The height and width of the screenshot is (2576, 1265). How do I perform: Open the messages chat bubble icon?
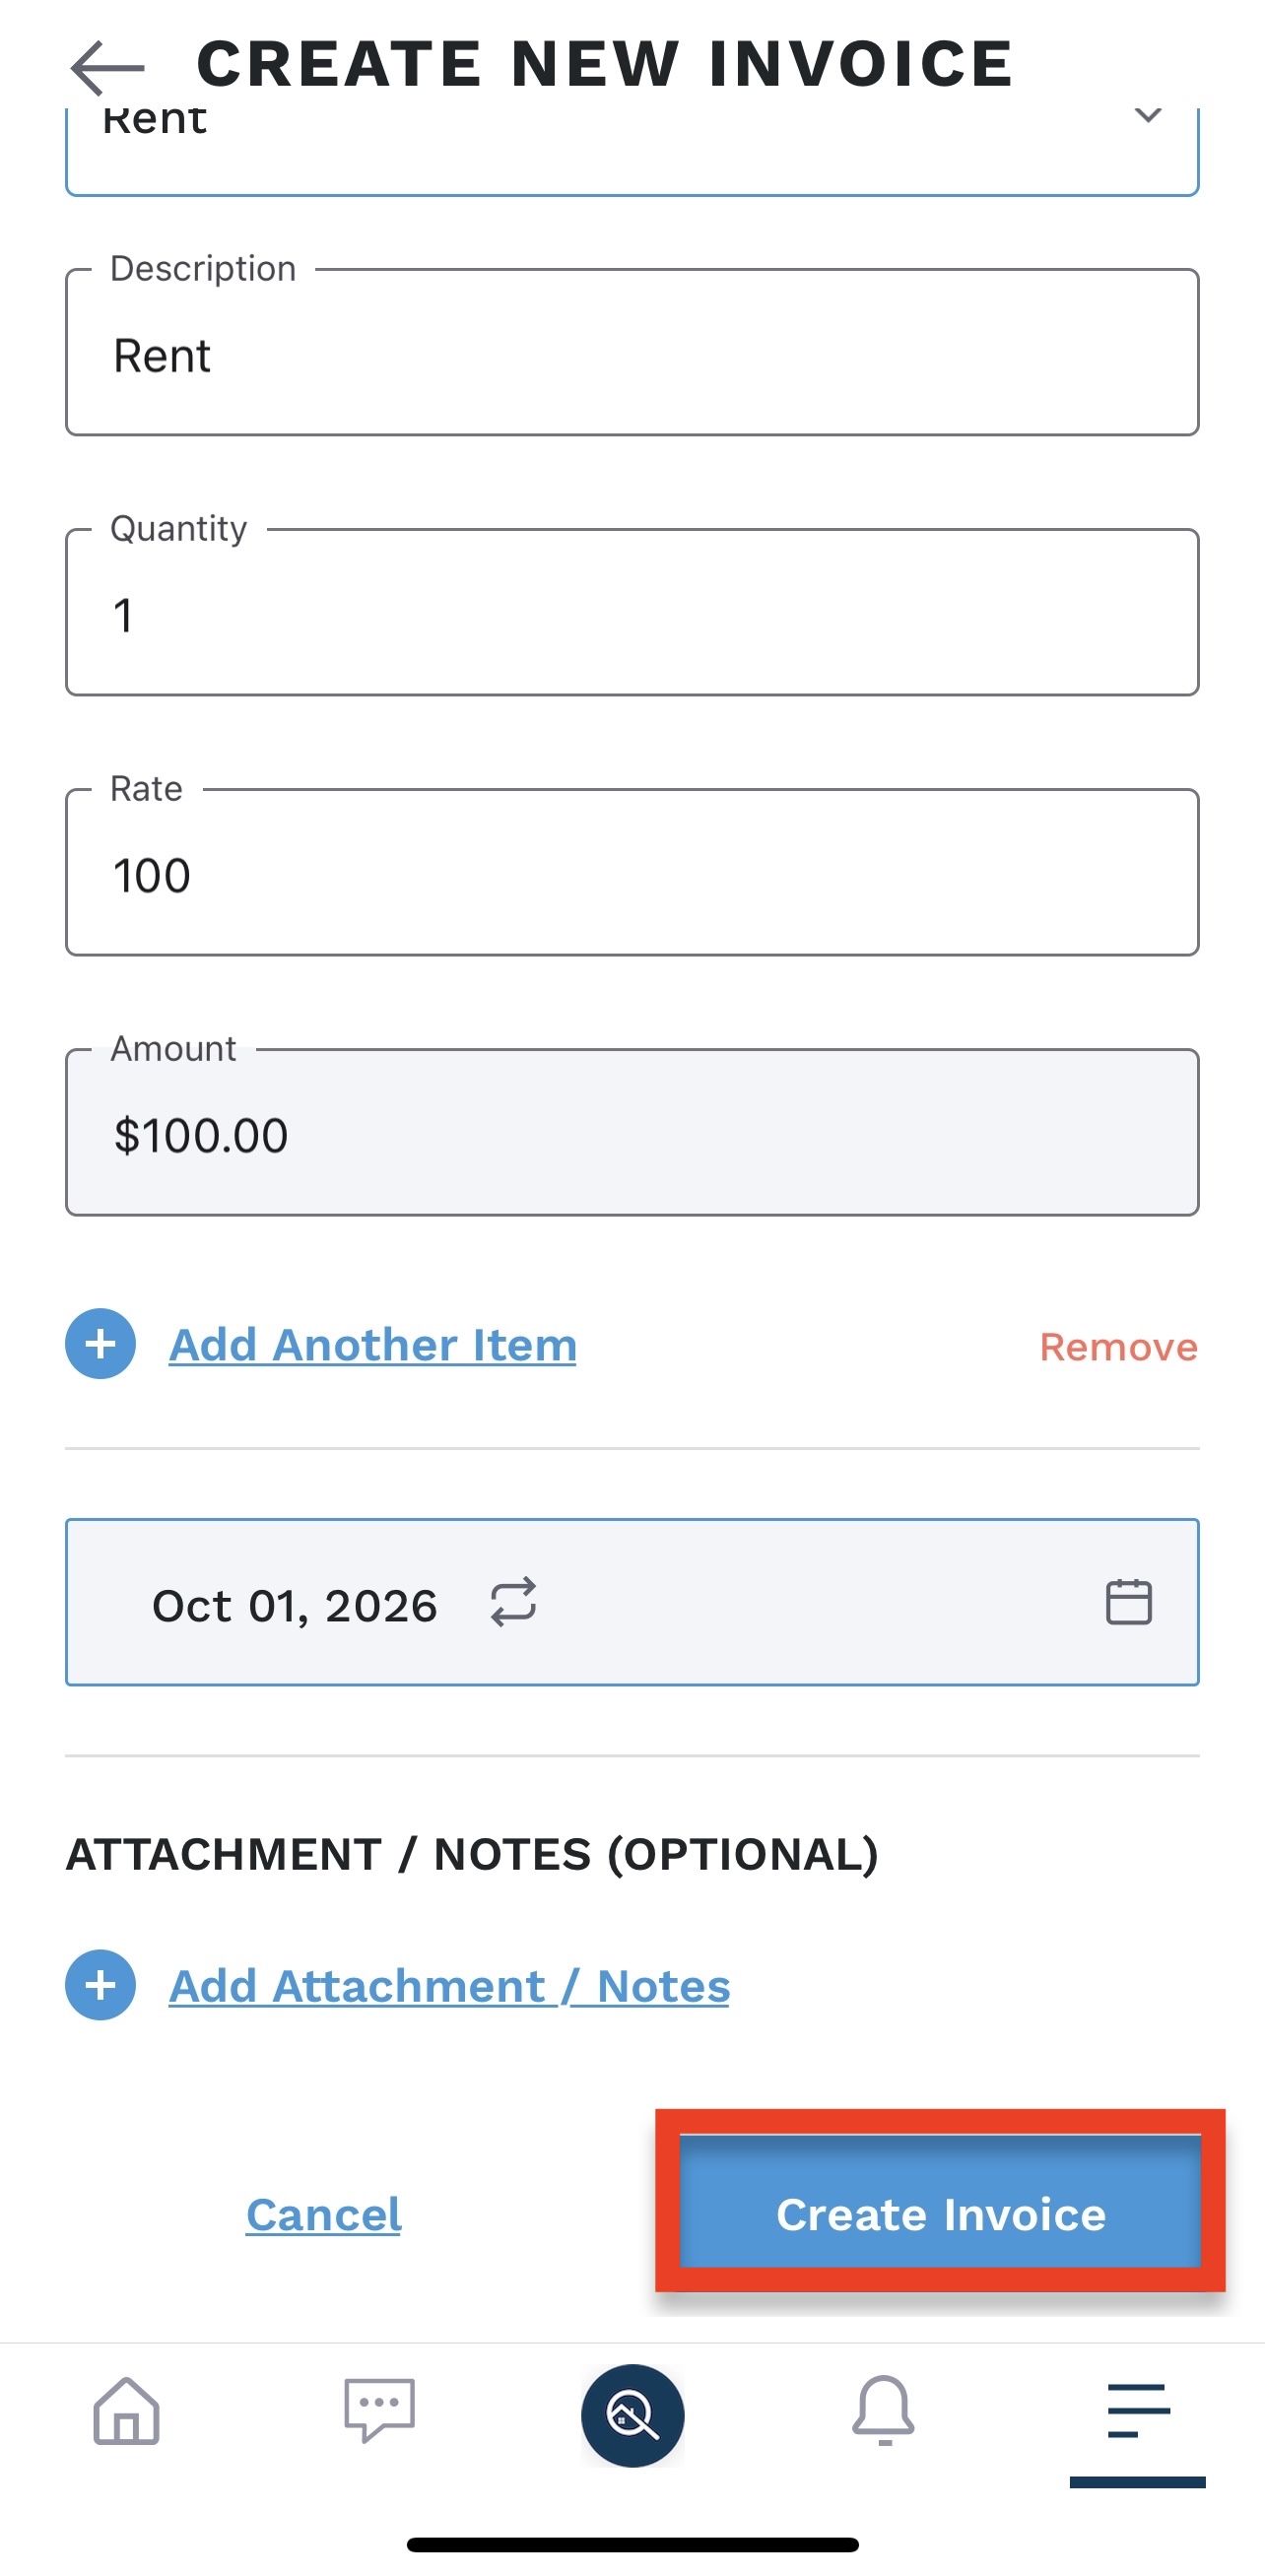(379, 2411)
